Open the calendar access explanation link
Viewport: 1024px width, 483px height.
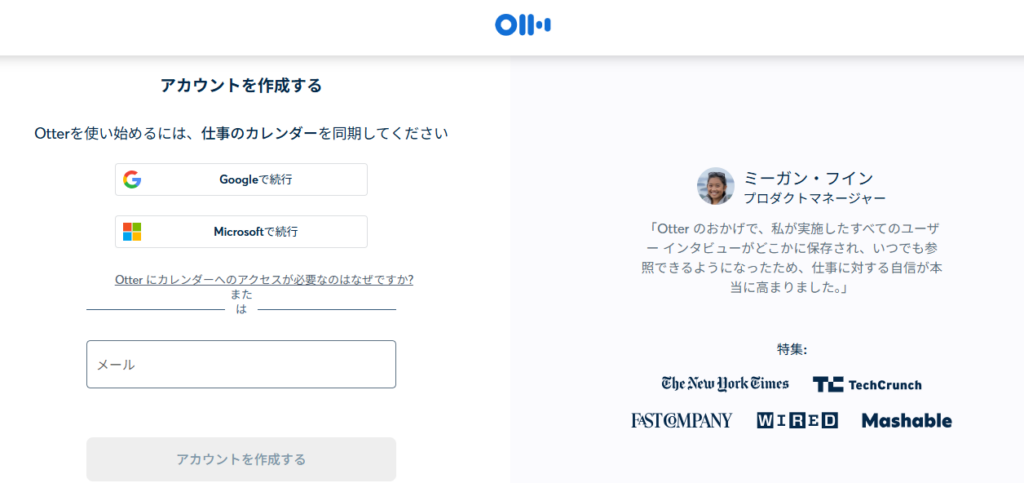point(264,280)
